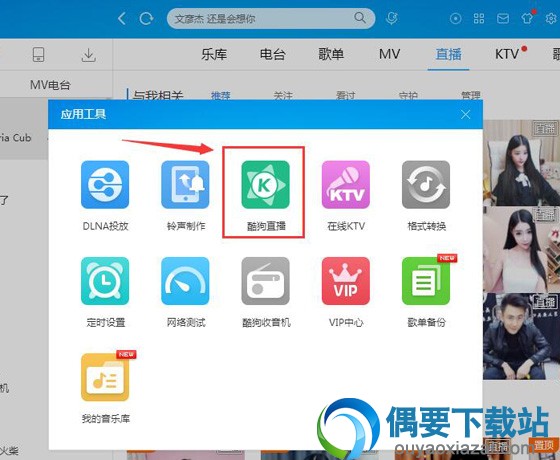Open the messages envelope icon
Screen dimensions: 560x460
point(503,19)
